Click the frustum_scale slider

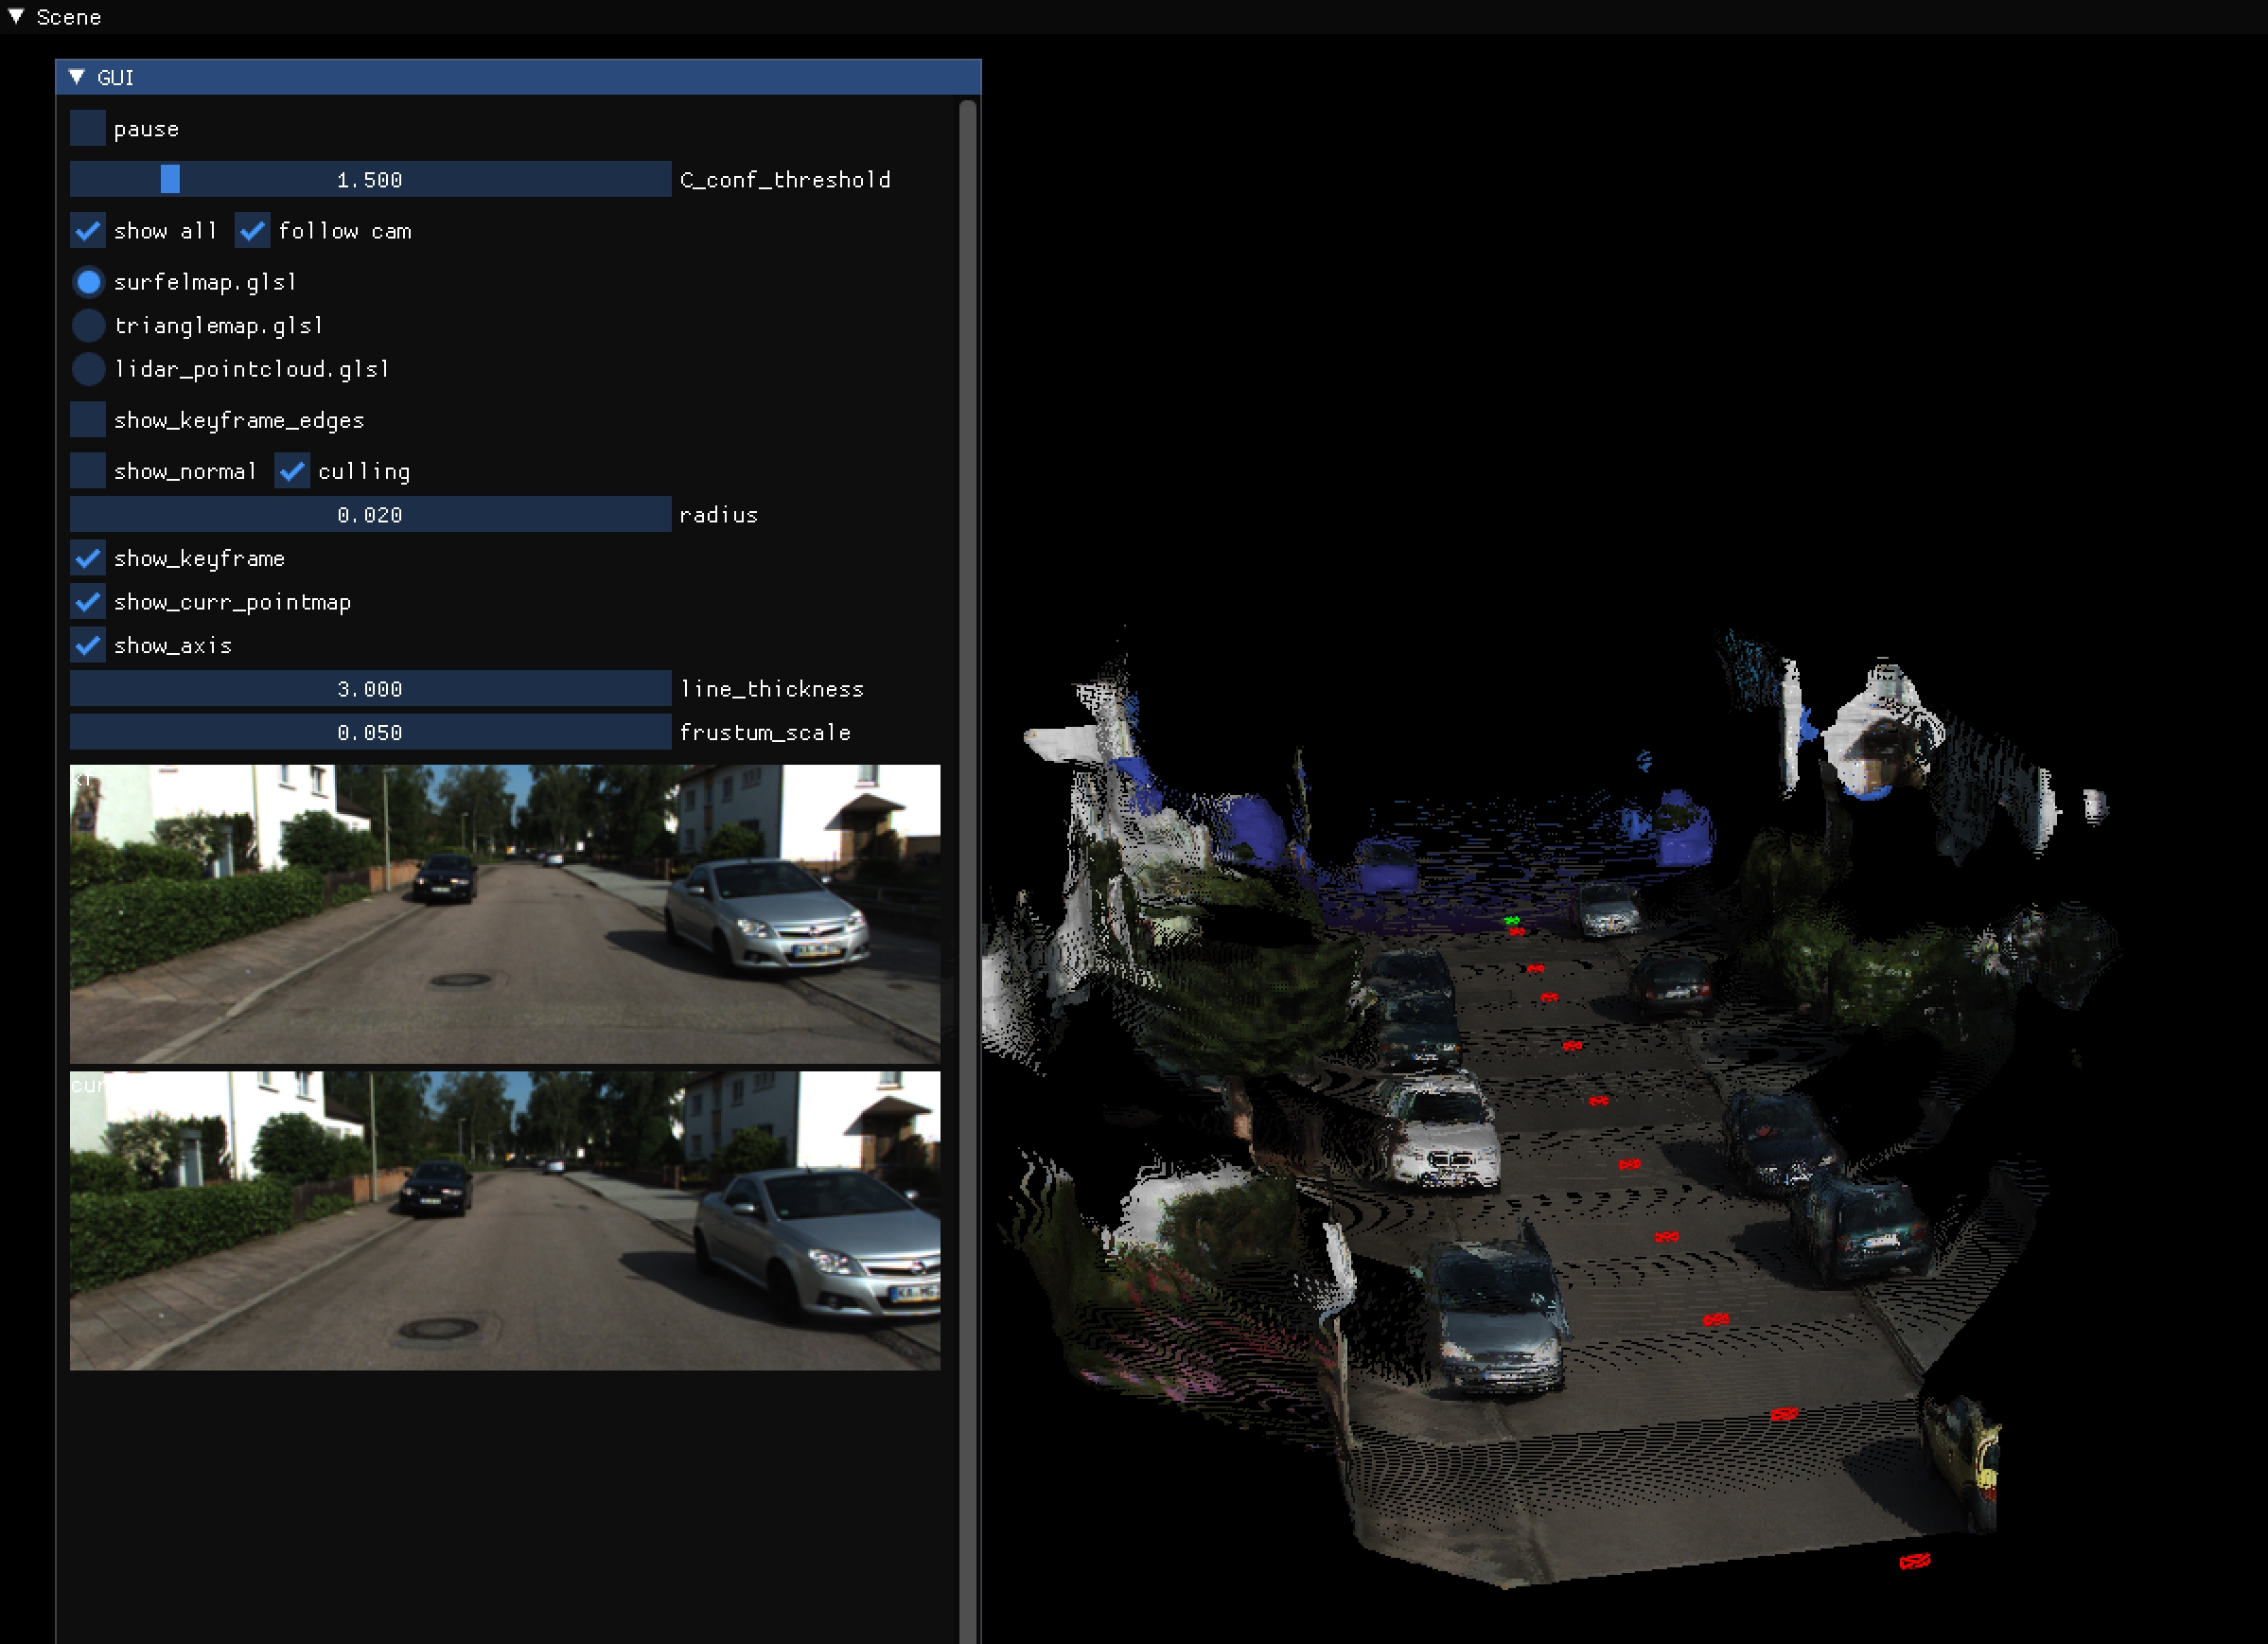(370, 732)
